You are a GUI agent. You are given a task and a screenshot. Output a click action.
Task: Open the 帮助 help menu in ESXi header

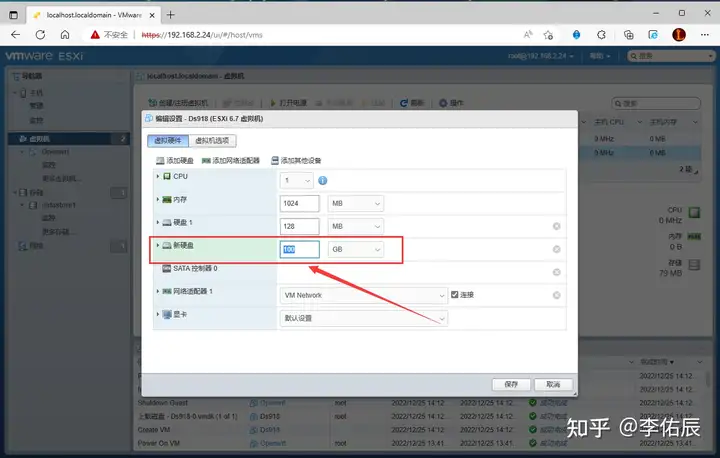coord(600,56)
